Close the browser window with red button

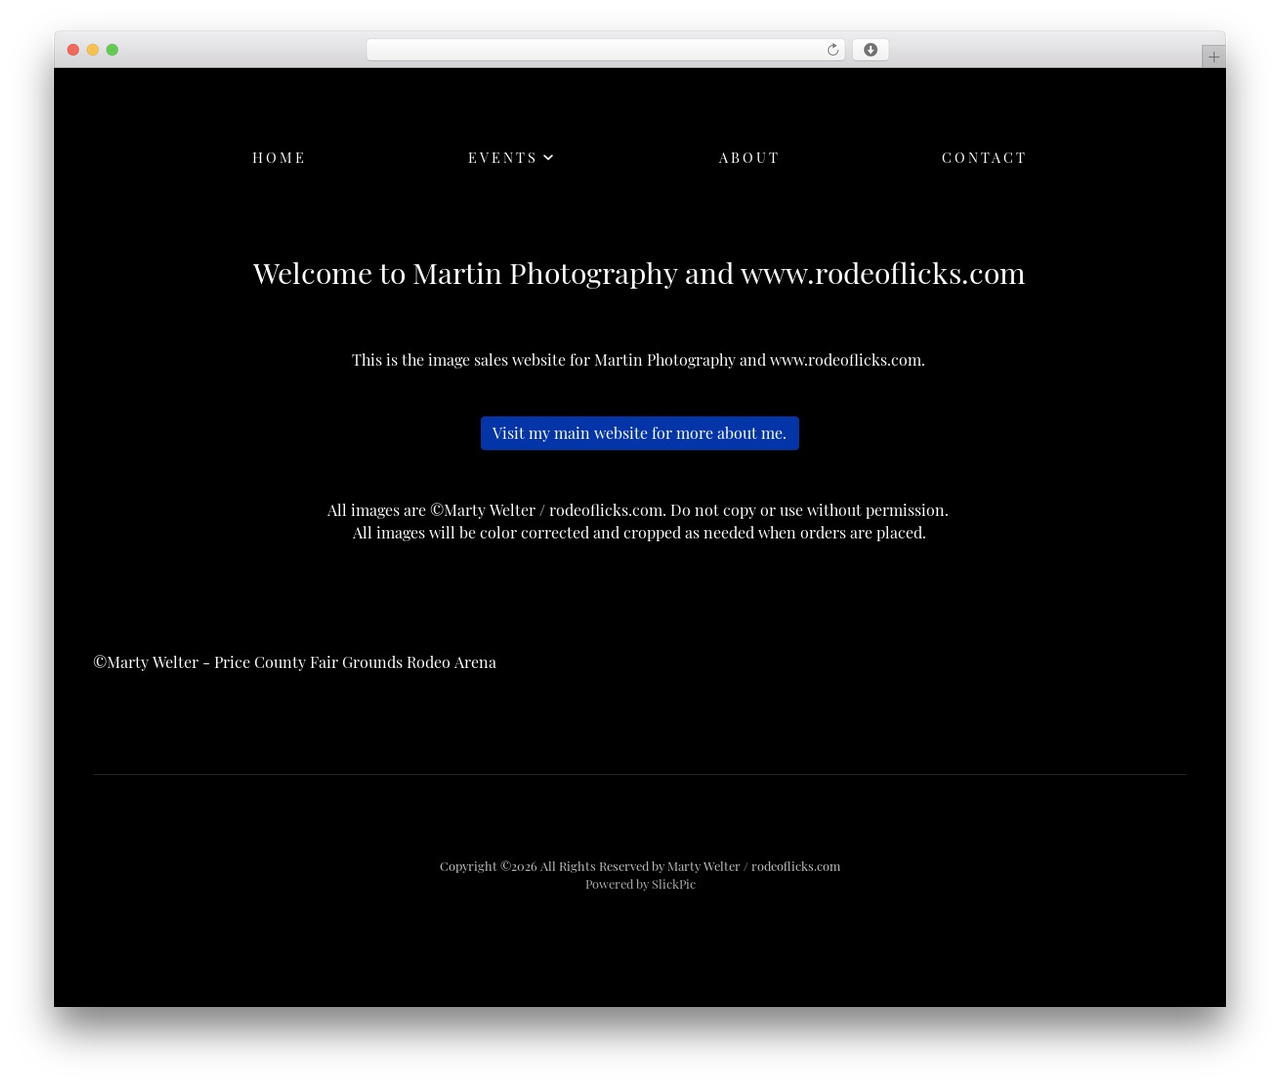pyautogui.click(x=73, y=50)
